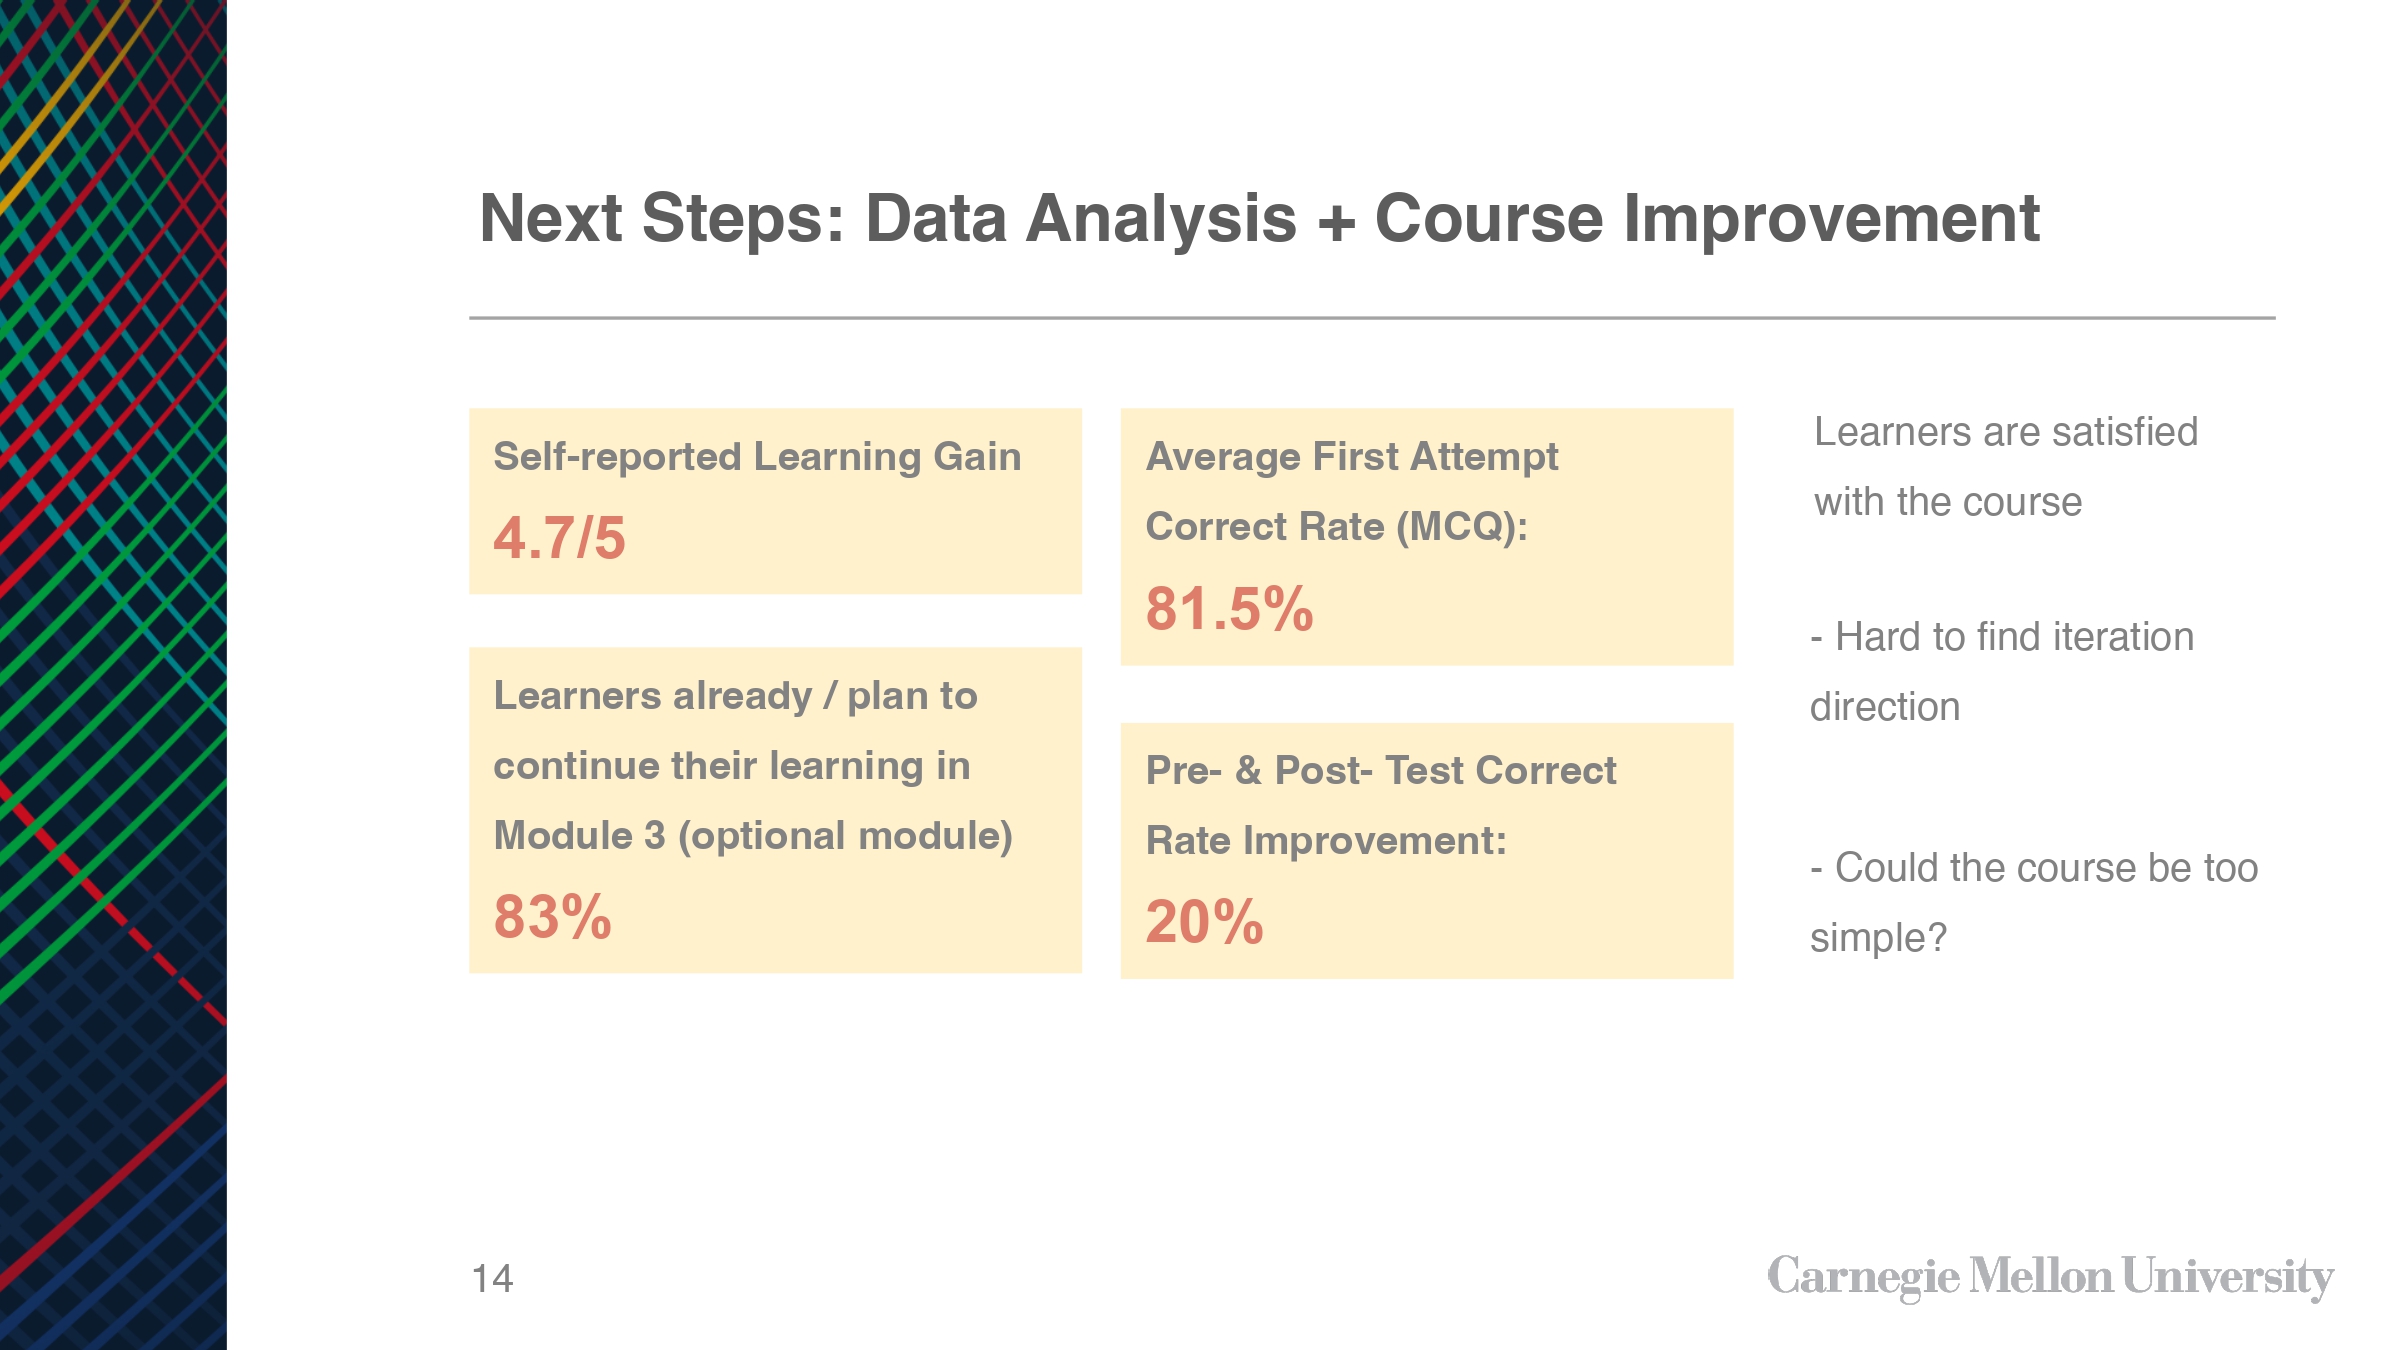Click the Correct Rate (MCQ): label
This screenshot has width=2400, height=1350.
coord(1336,527)
